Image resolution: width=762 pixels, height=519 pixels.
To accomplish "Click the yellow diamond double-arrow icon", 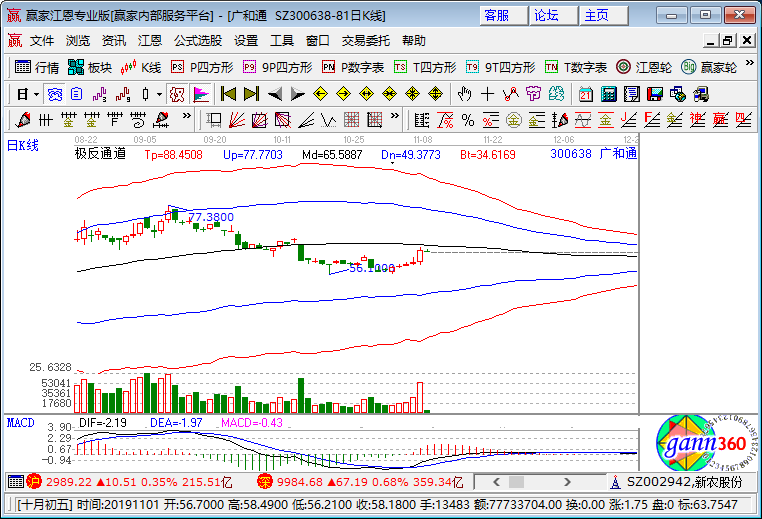I will [x=366, y=94].
